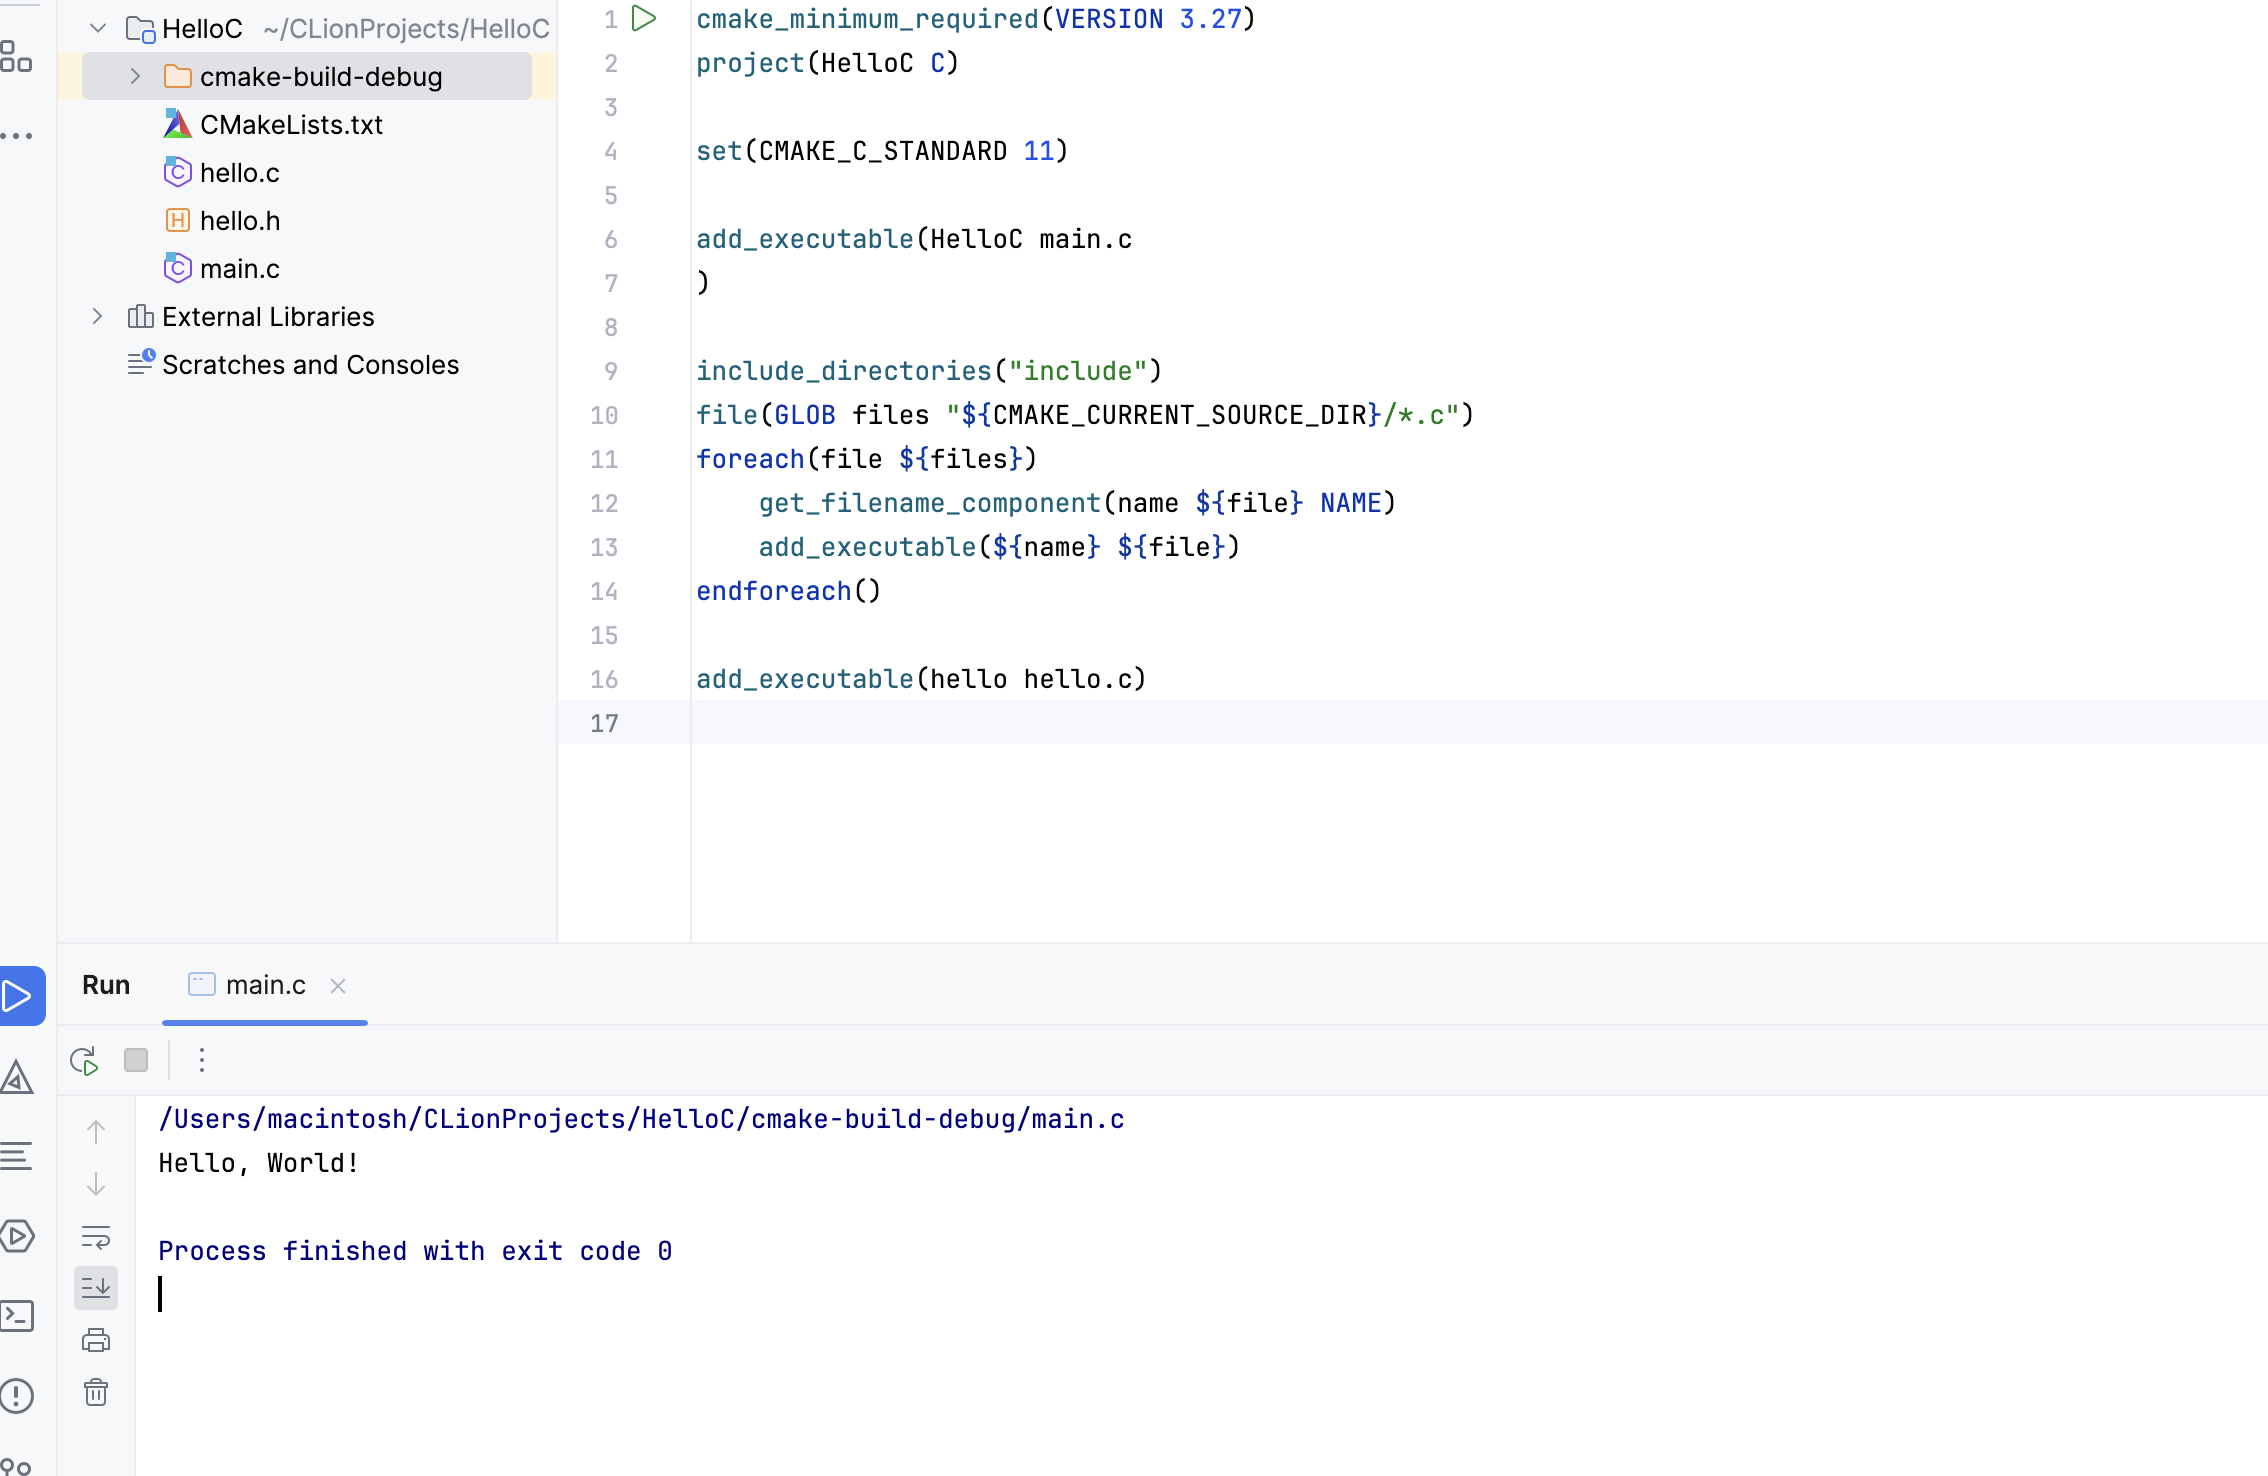Click 'GLOB' keyword on line 10
This screenshot has width=2268, height=1476.
(805, 415)
